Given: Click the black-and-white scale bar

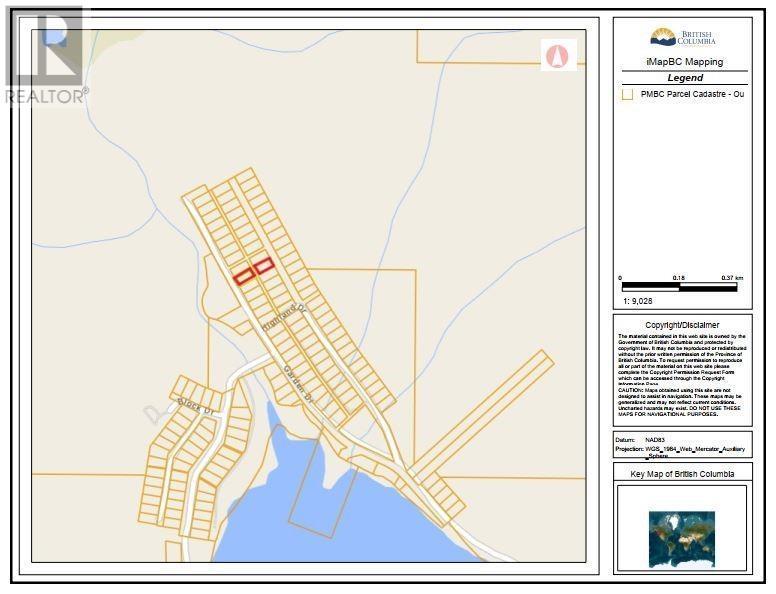Looking at the screenshot, I should click(678, 287).
